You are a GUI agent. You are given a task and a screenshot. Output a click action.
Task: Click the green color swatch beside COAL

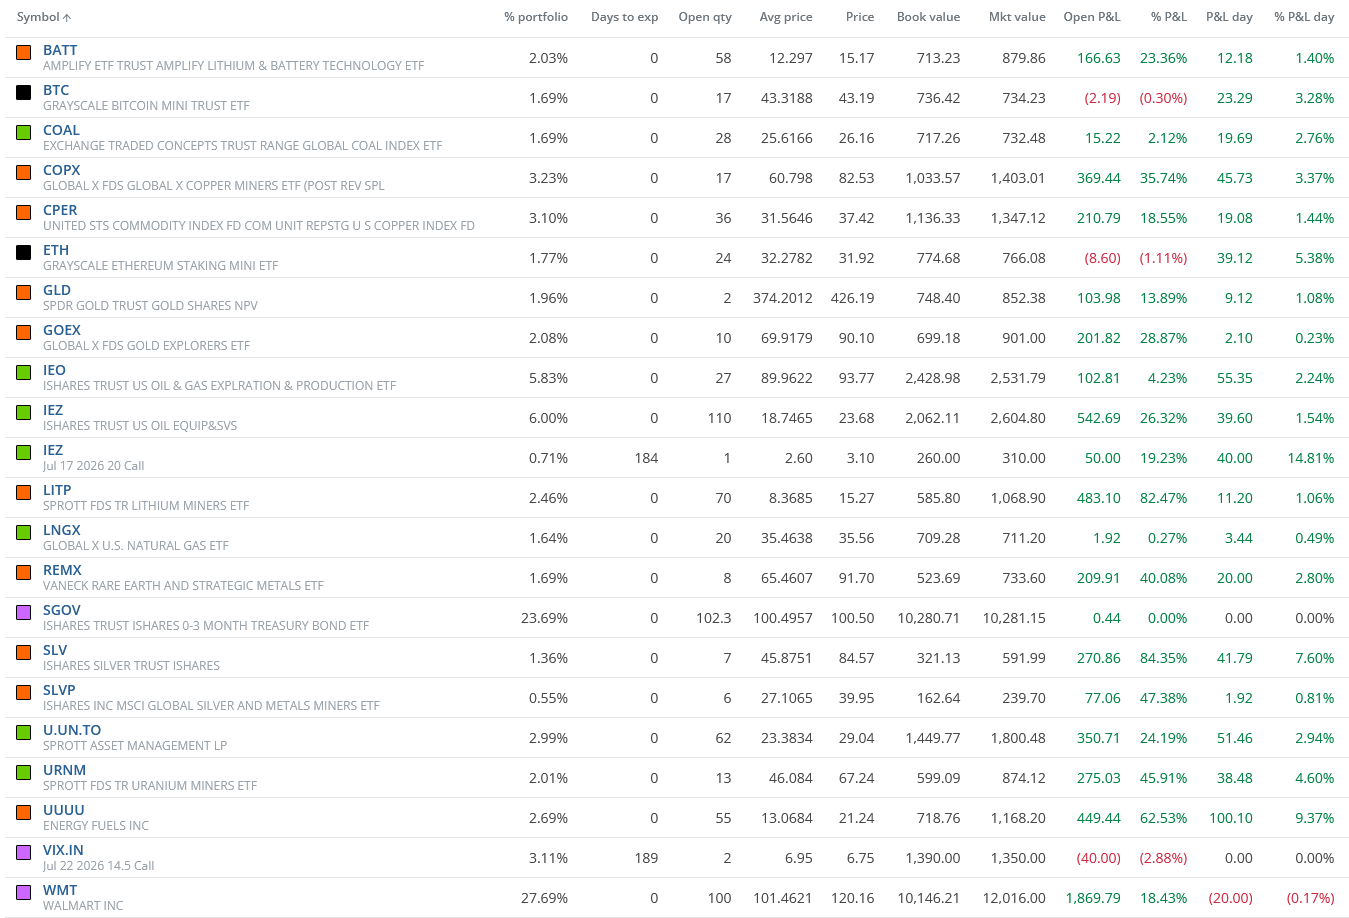point(23,132)
